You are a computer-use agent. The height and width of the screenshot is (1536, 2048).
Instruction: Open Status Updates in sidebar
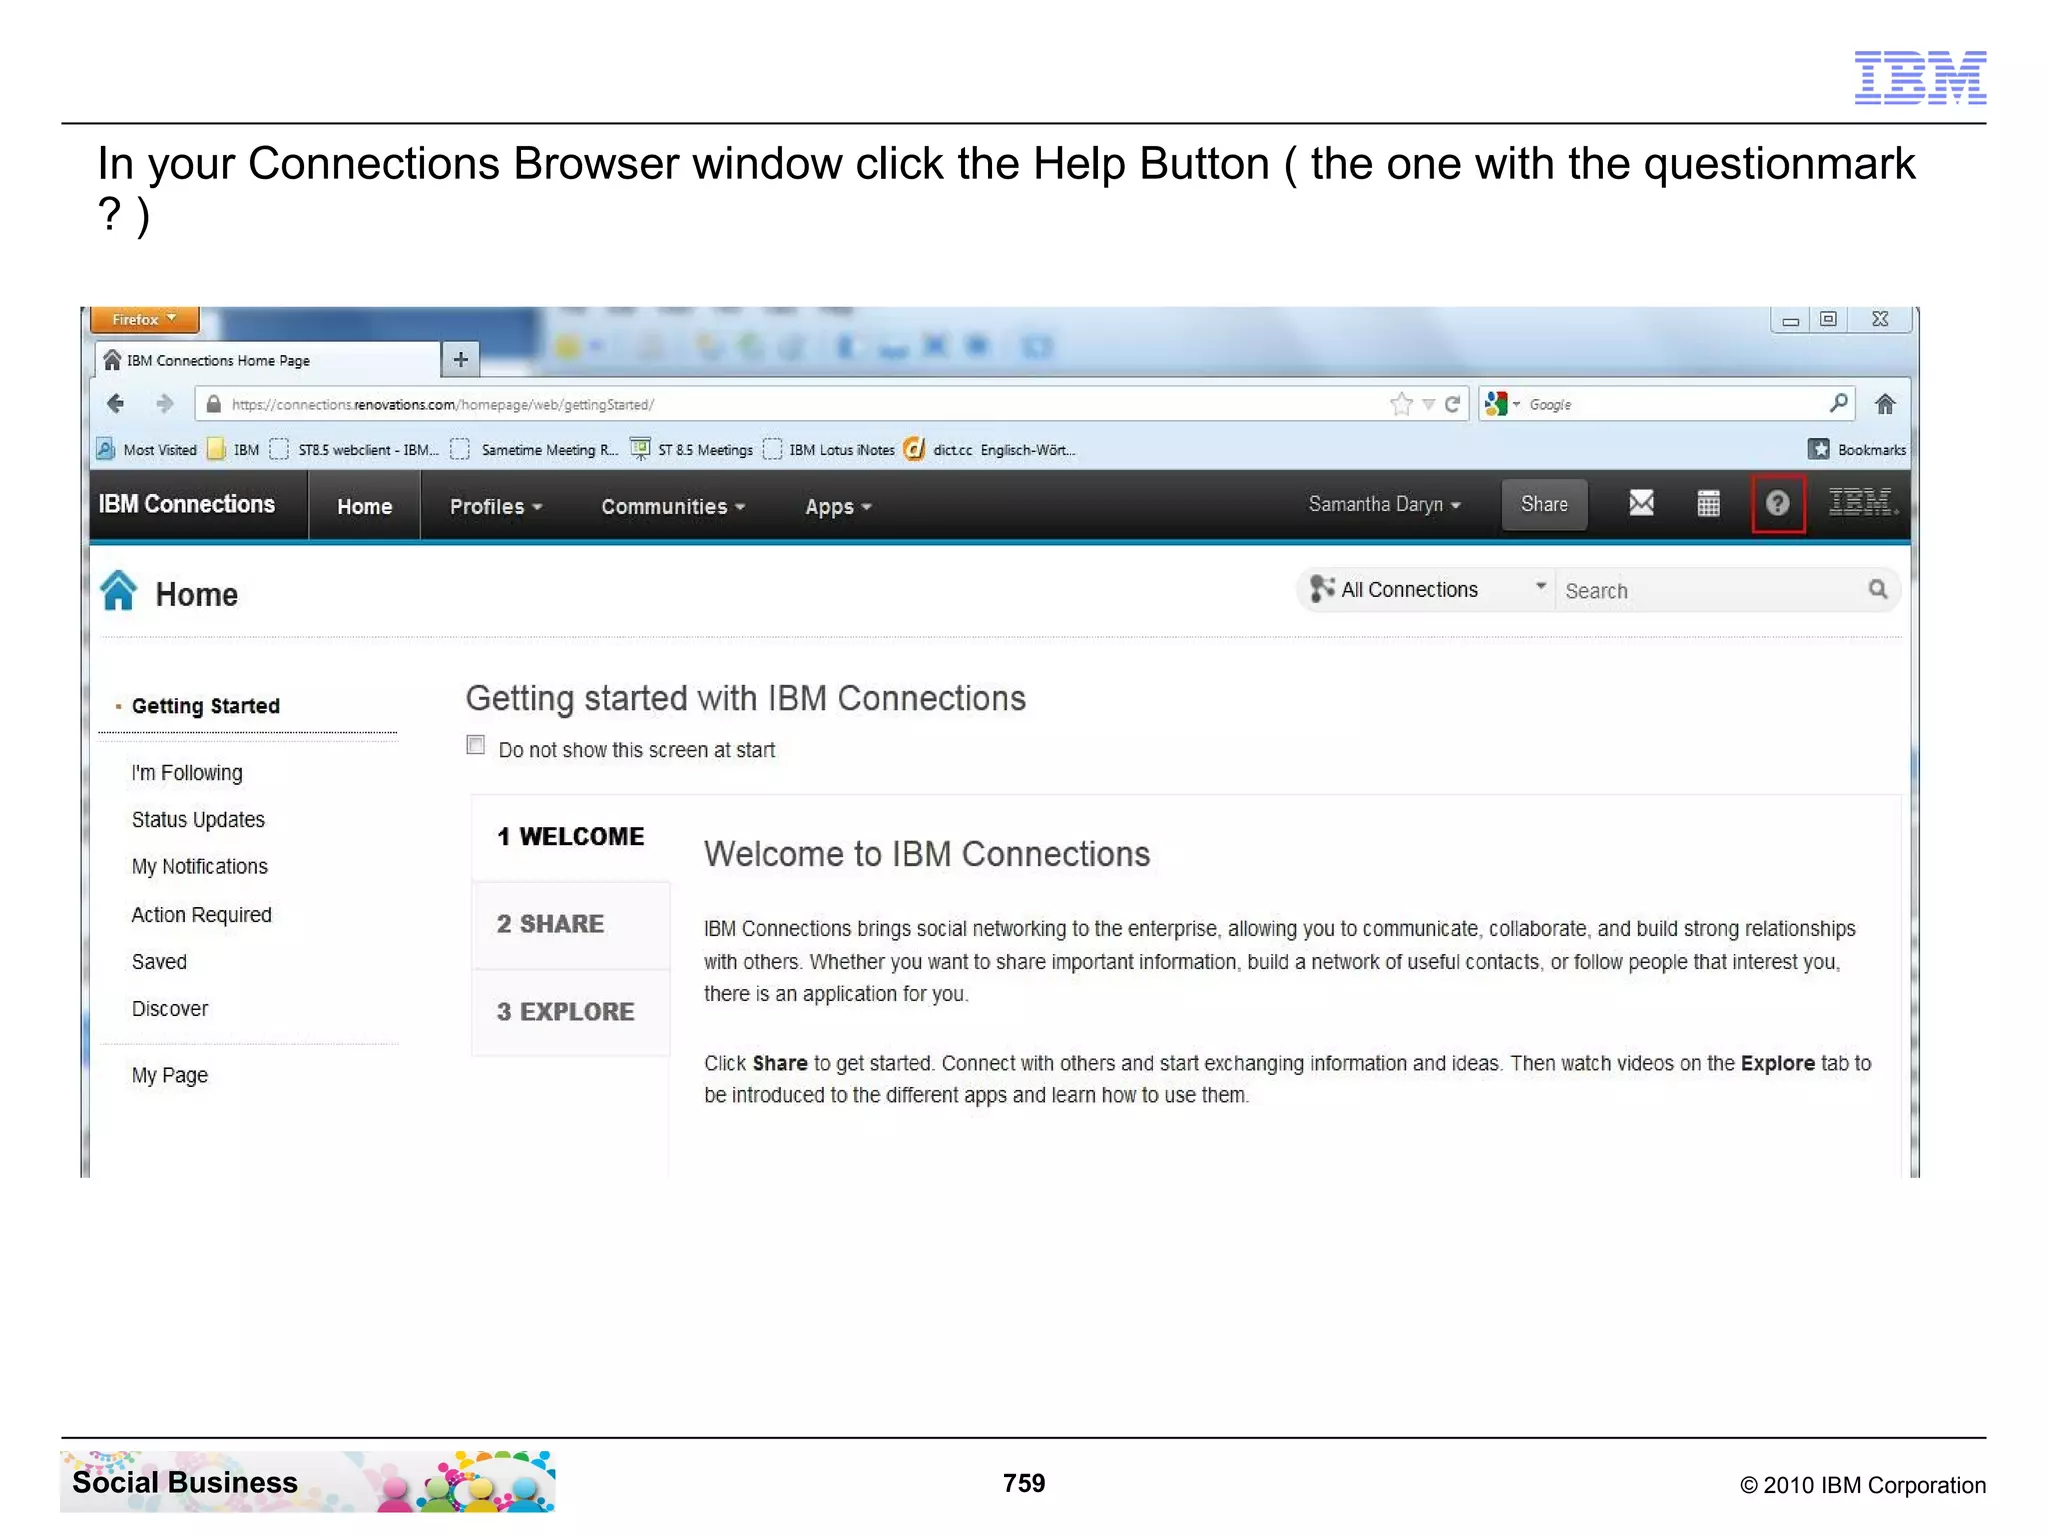pyautogui.click(x=198, y=820)
